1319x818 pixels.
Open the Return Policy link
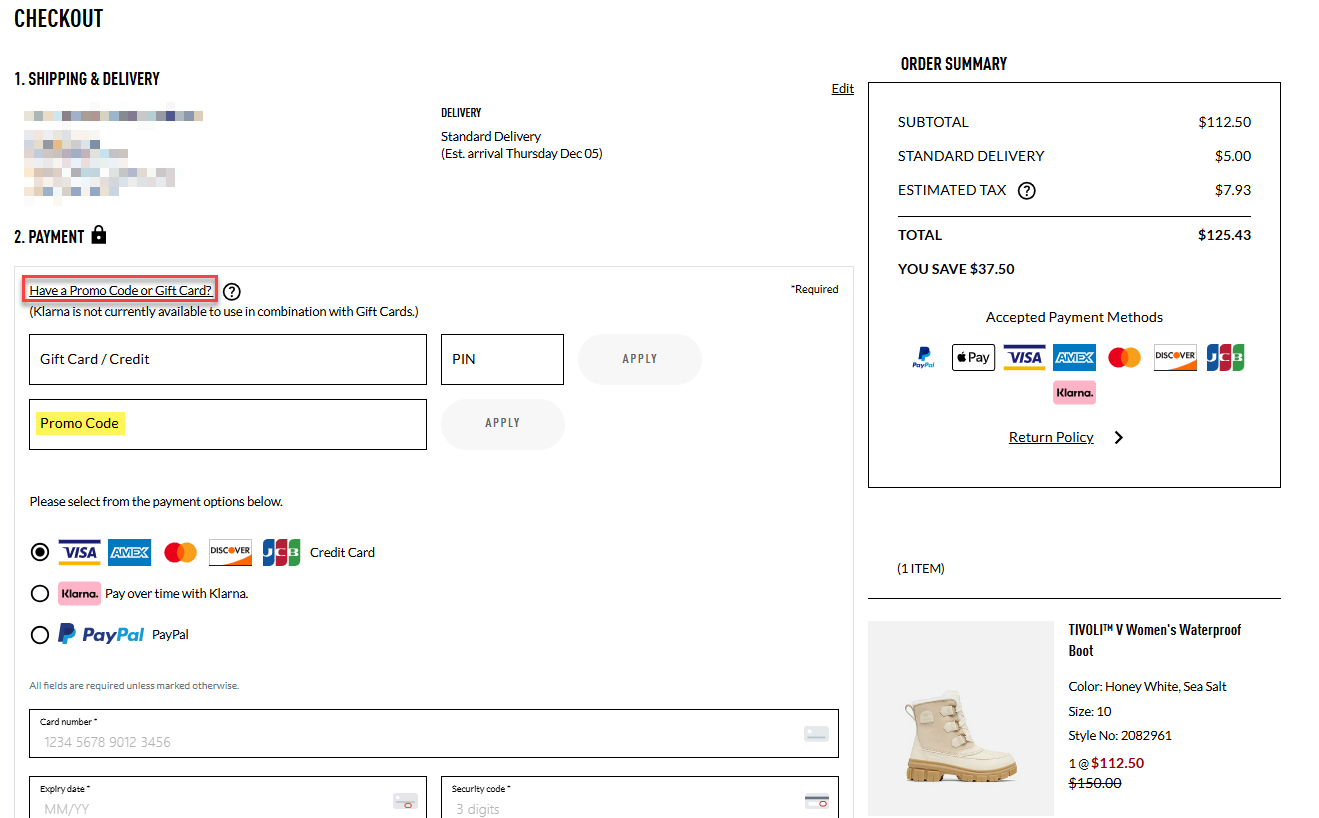(1051, 438)
